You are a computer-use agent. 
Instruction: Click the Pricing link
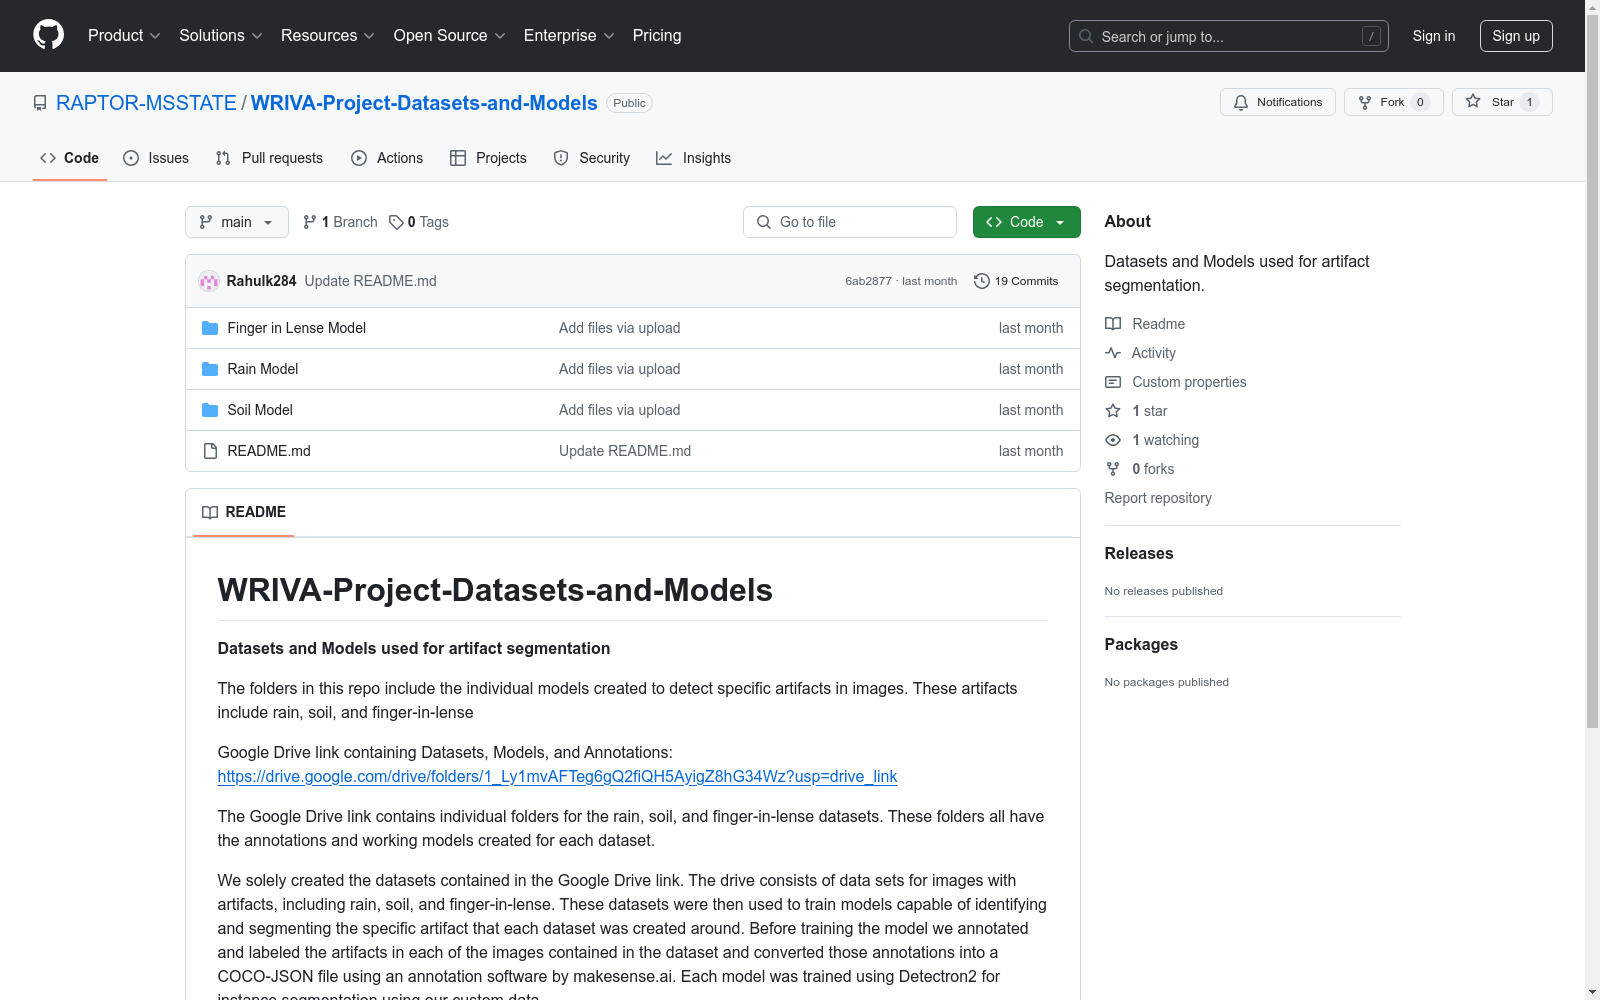(x=657, y=36)
